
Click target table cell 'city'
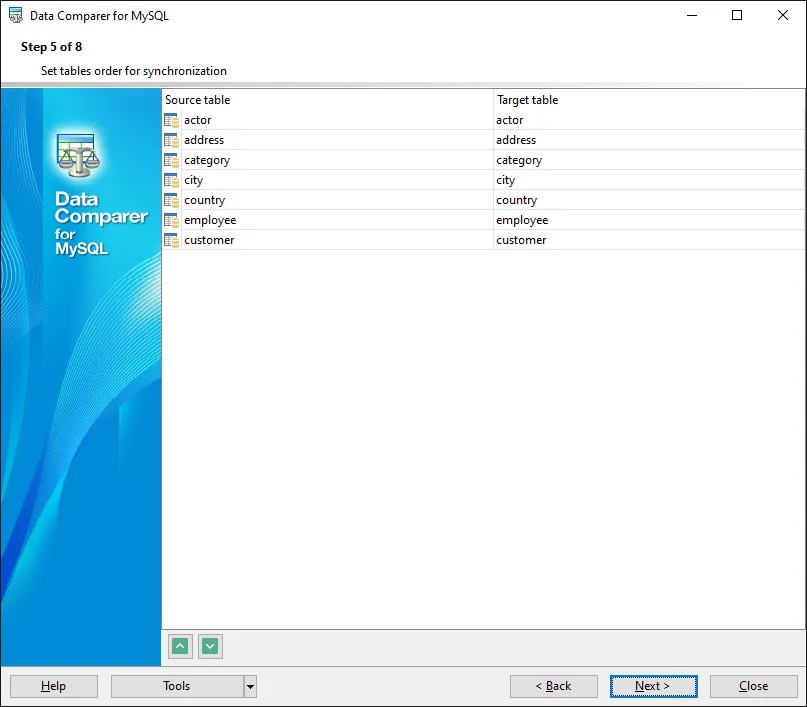point(648,180)
